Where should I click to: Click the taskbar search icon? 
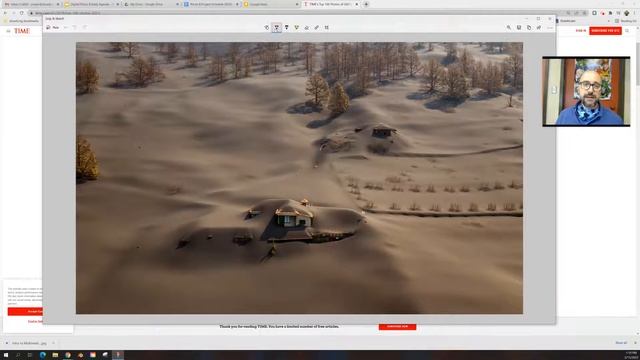tap(18, 355)
